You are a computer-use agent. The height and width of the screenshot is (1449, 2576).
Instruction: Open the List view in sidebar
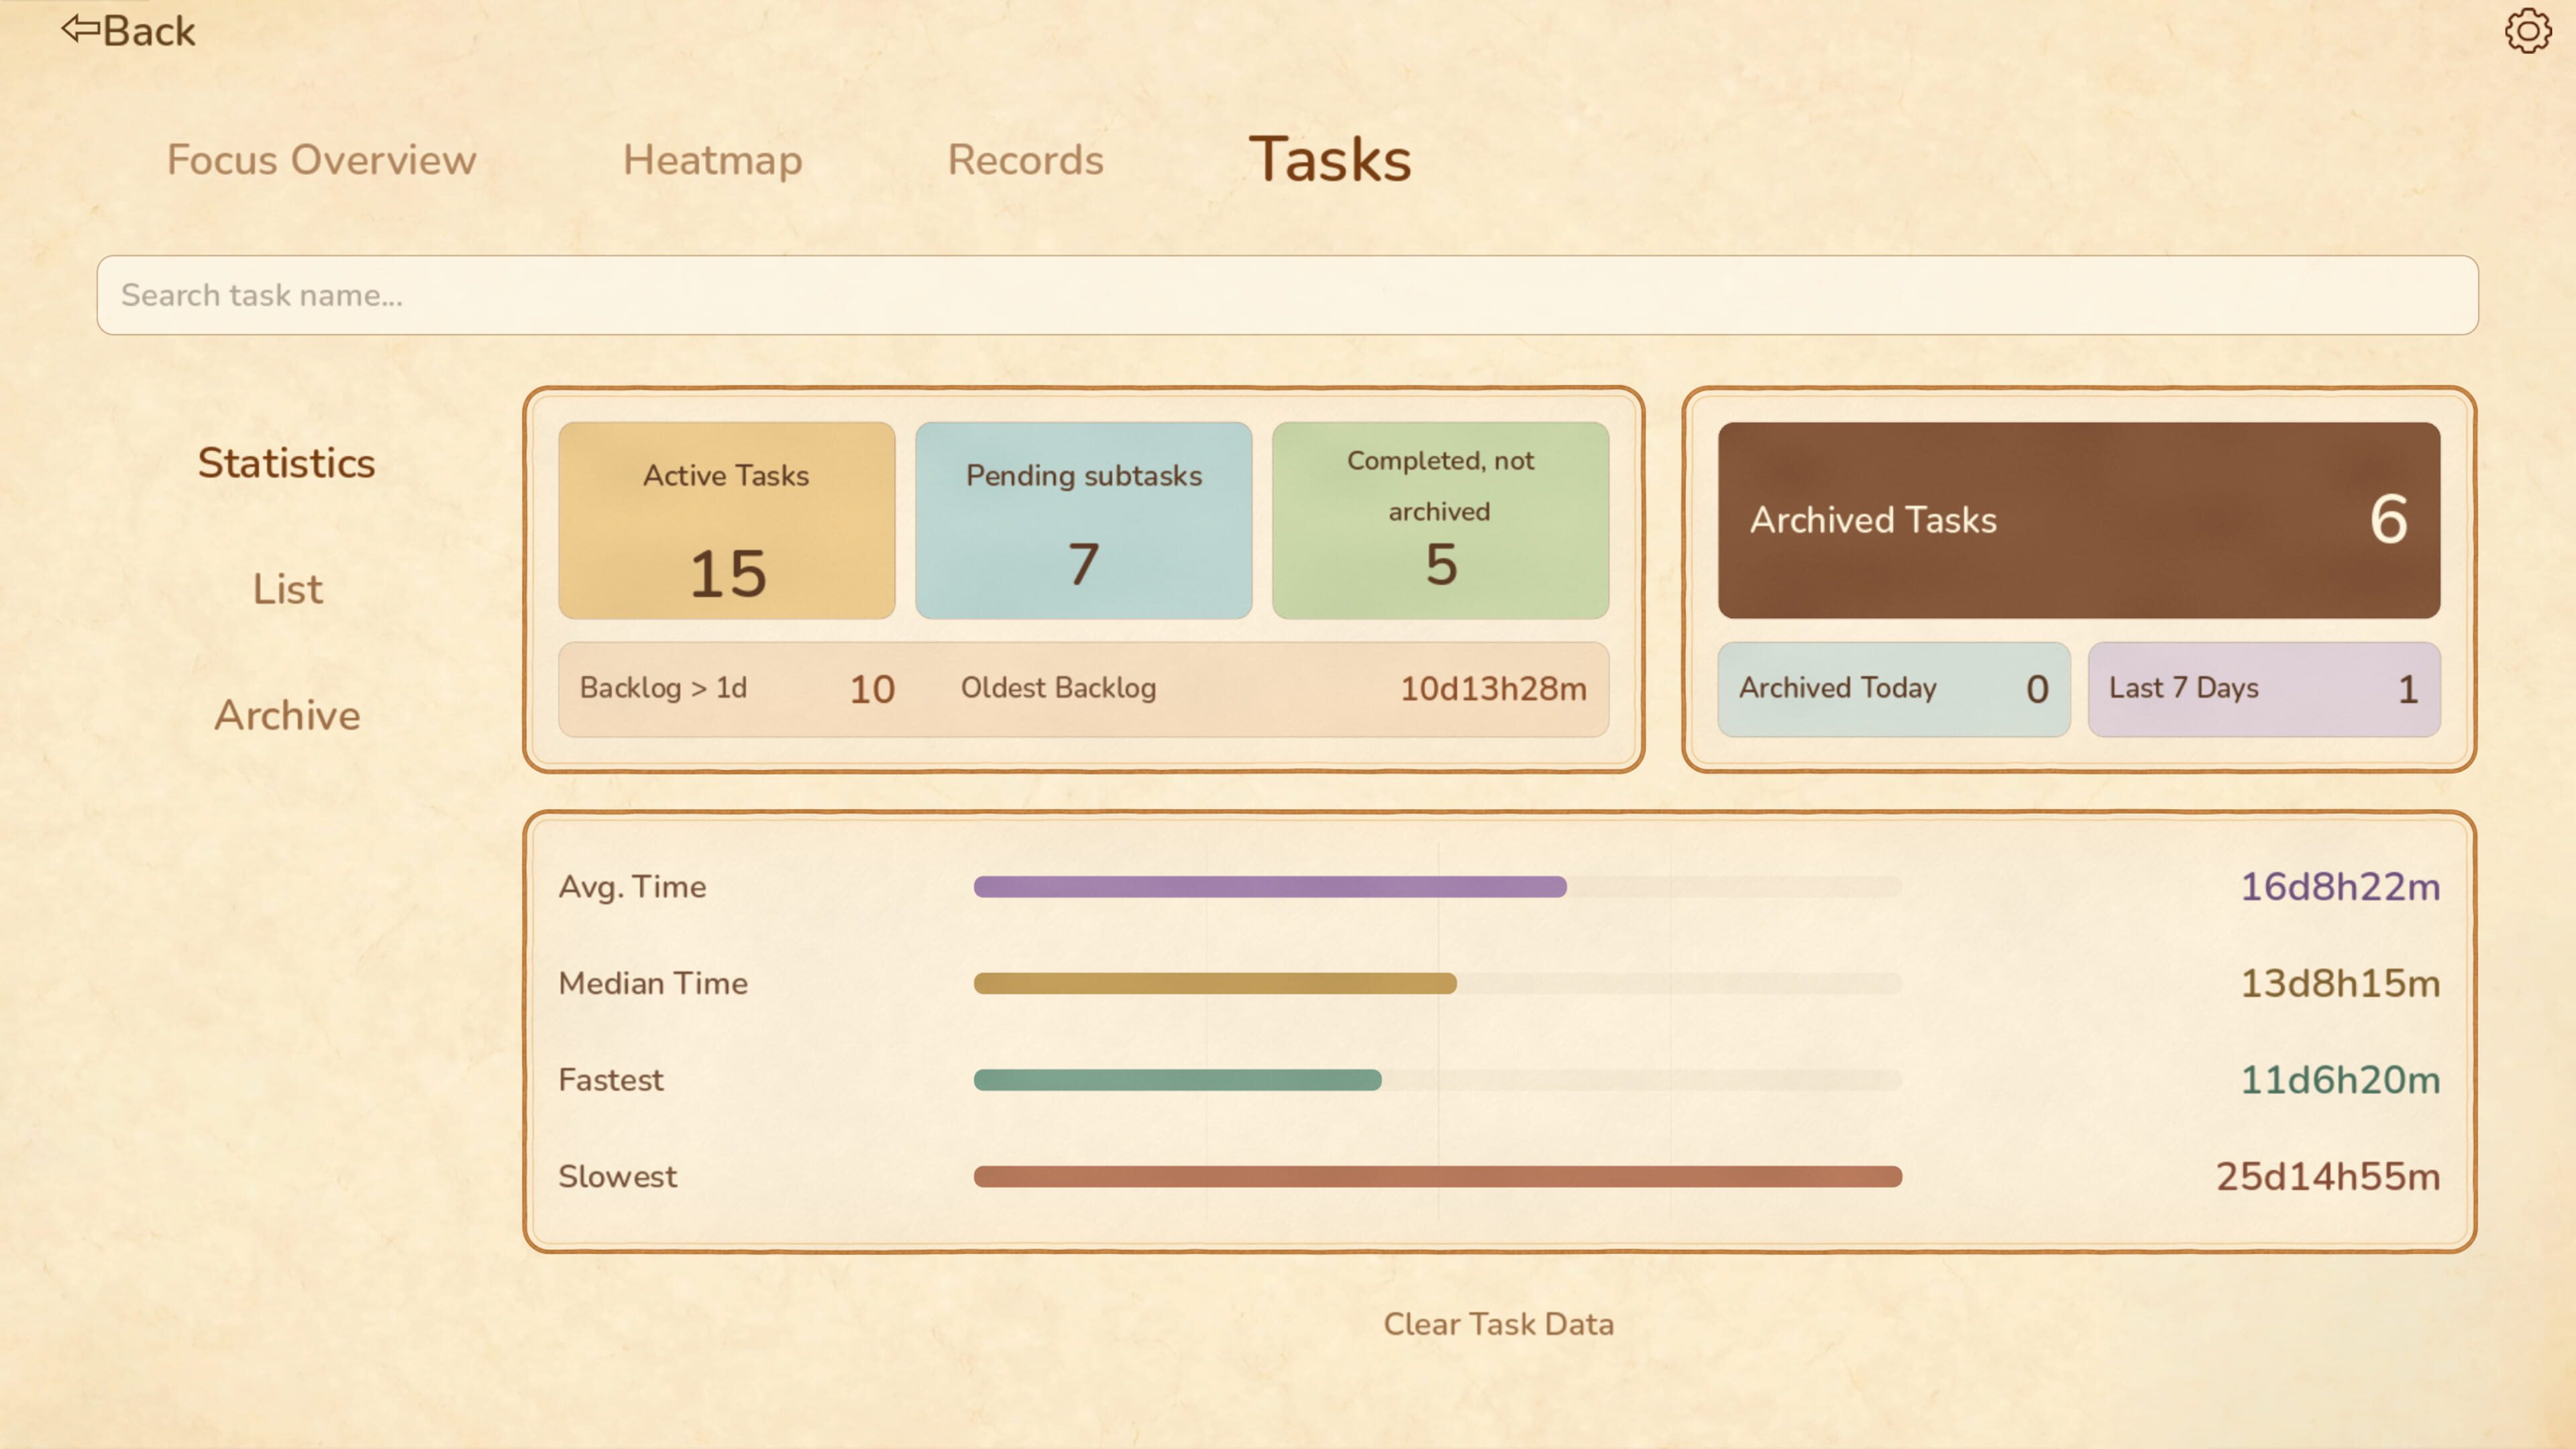(x=287, y=589)
